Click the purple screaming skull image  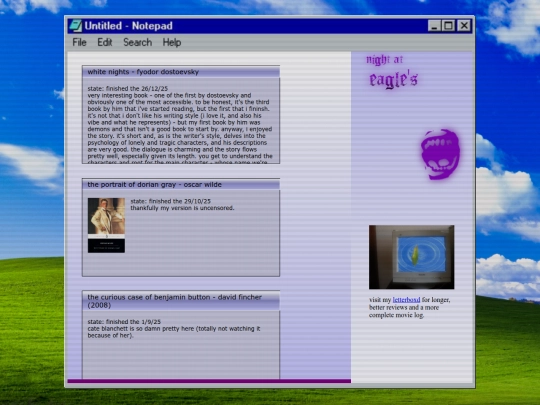(x=440, y=154)
